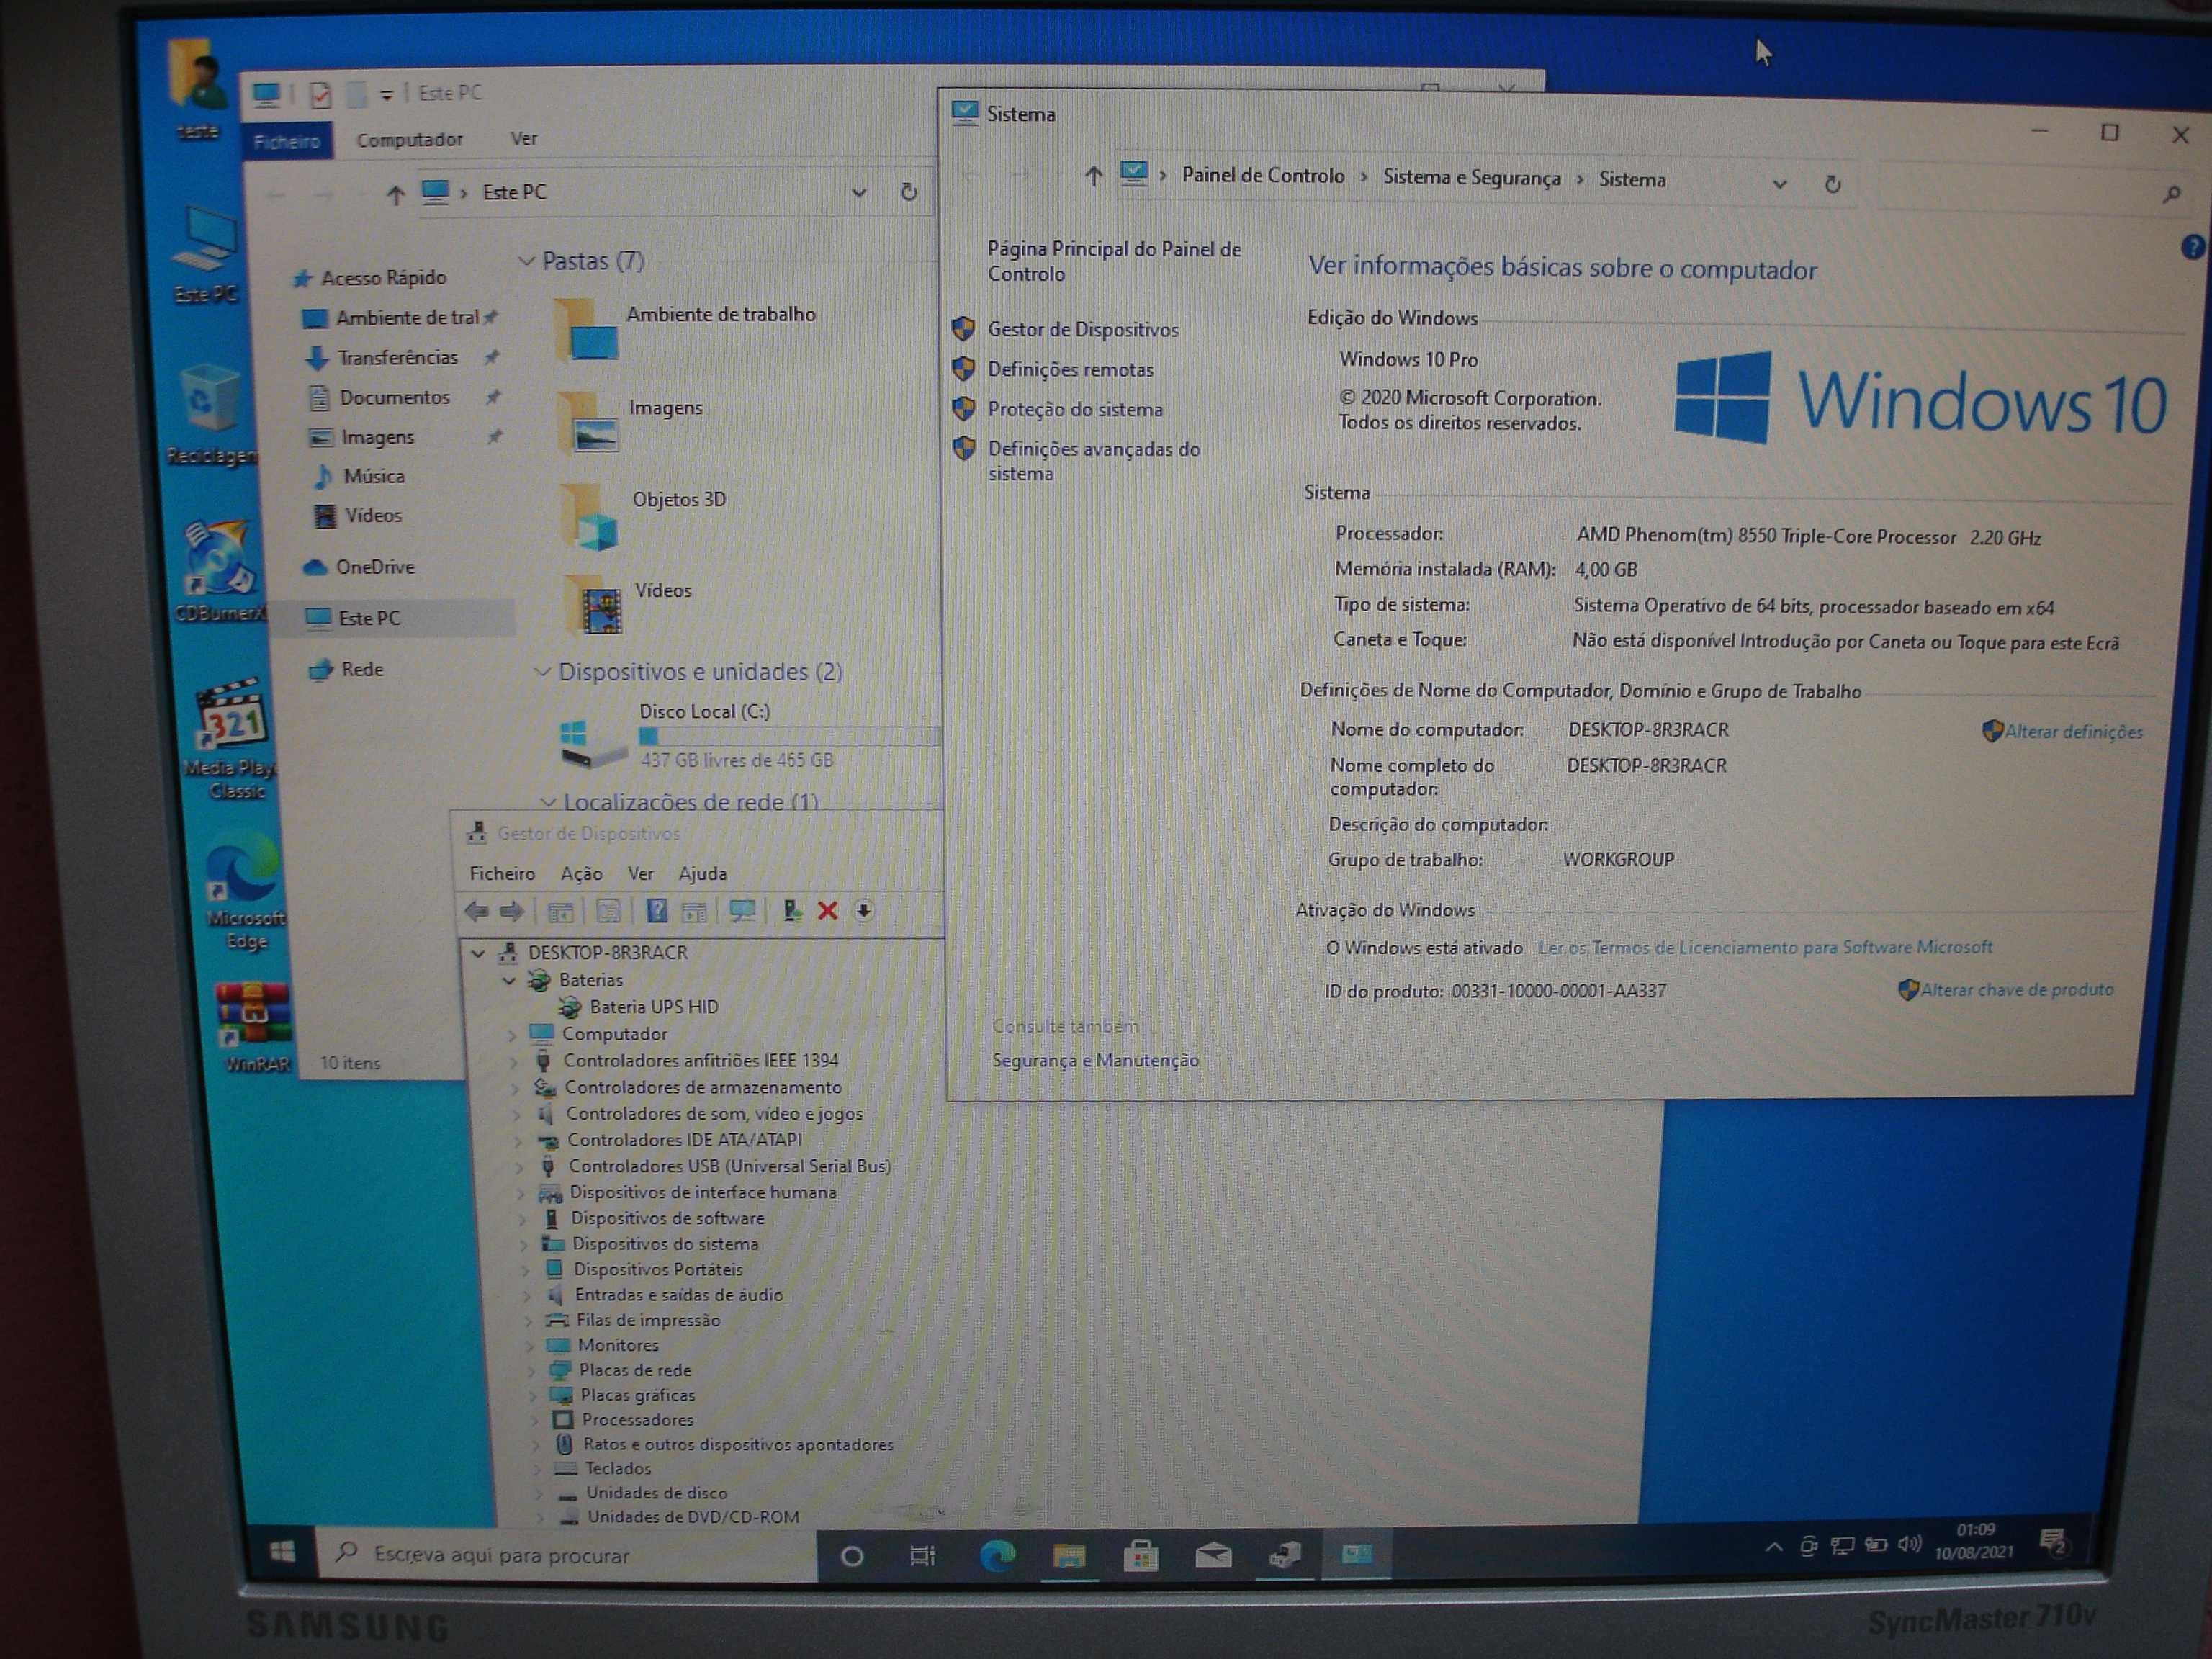Collapse the Pastas (7) group
The height and width of the screenshot is (1659, 2212).
[526, 261]
